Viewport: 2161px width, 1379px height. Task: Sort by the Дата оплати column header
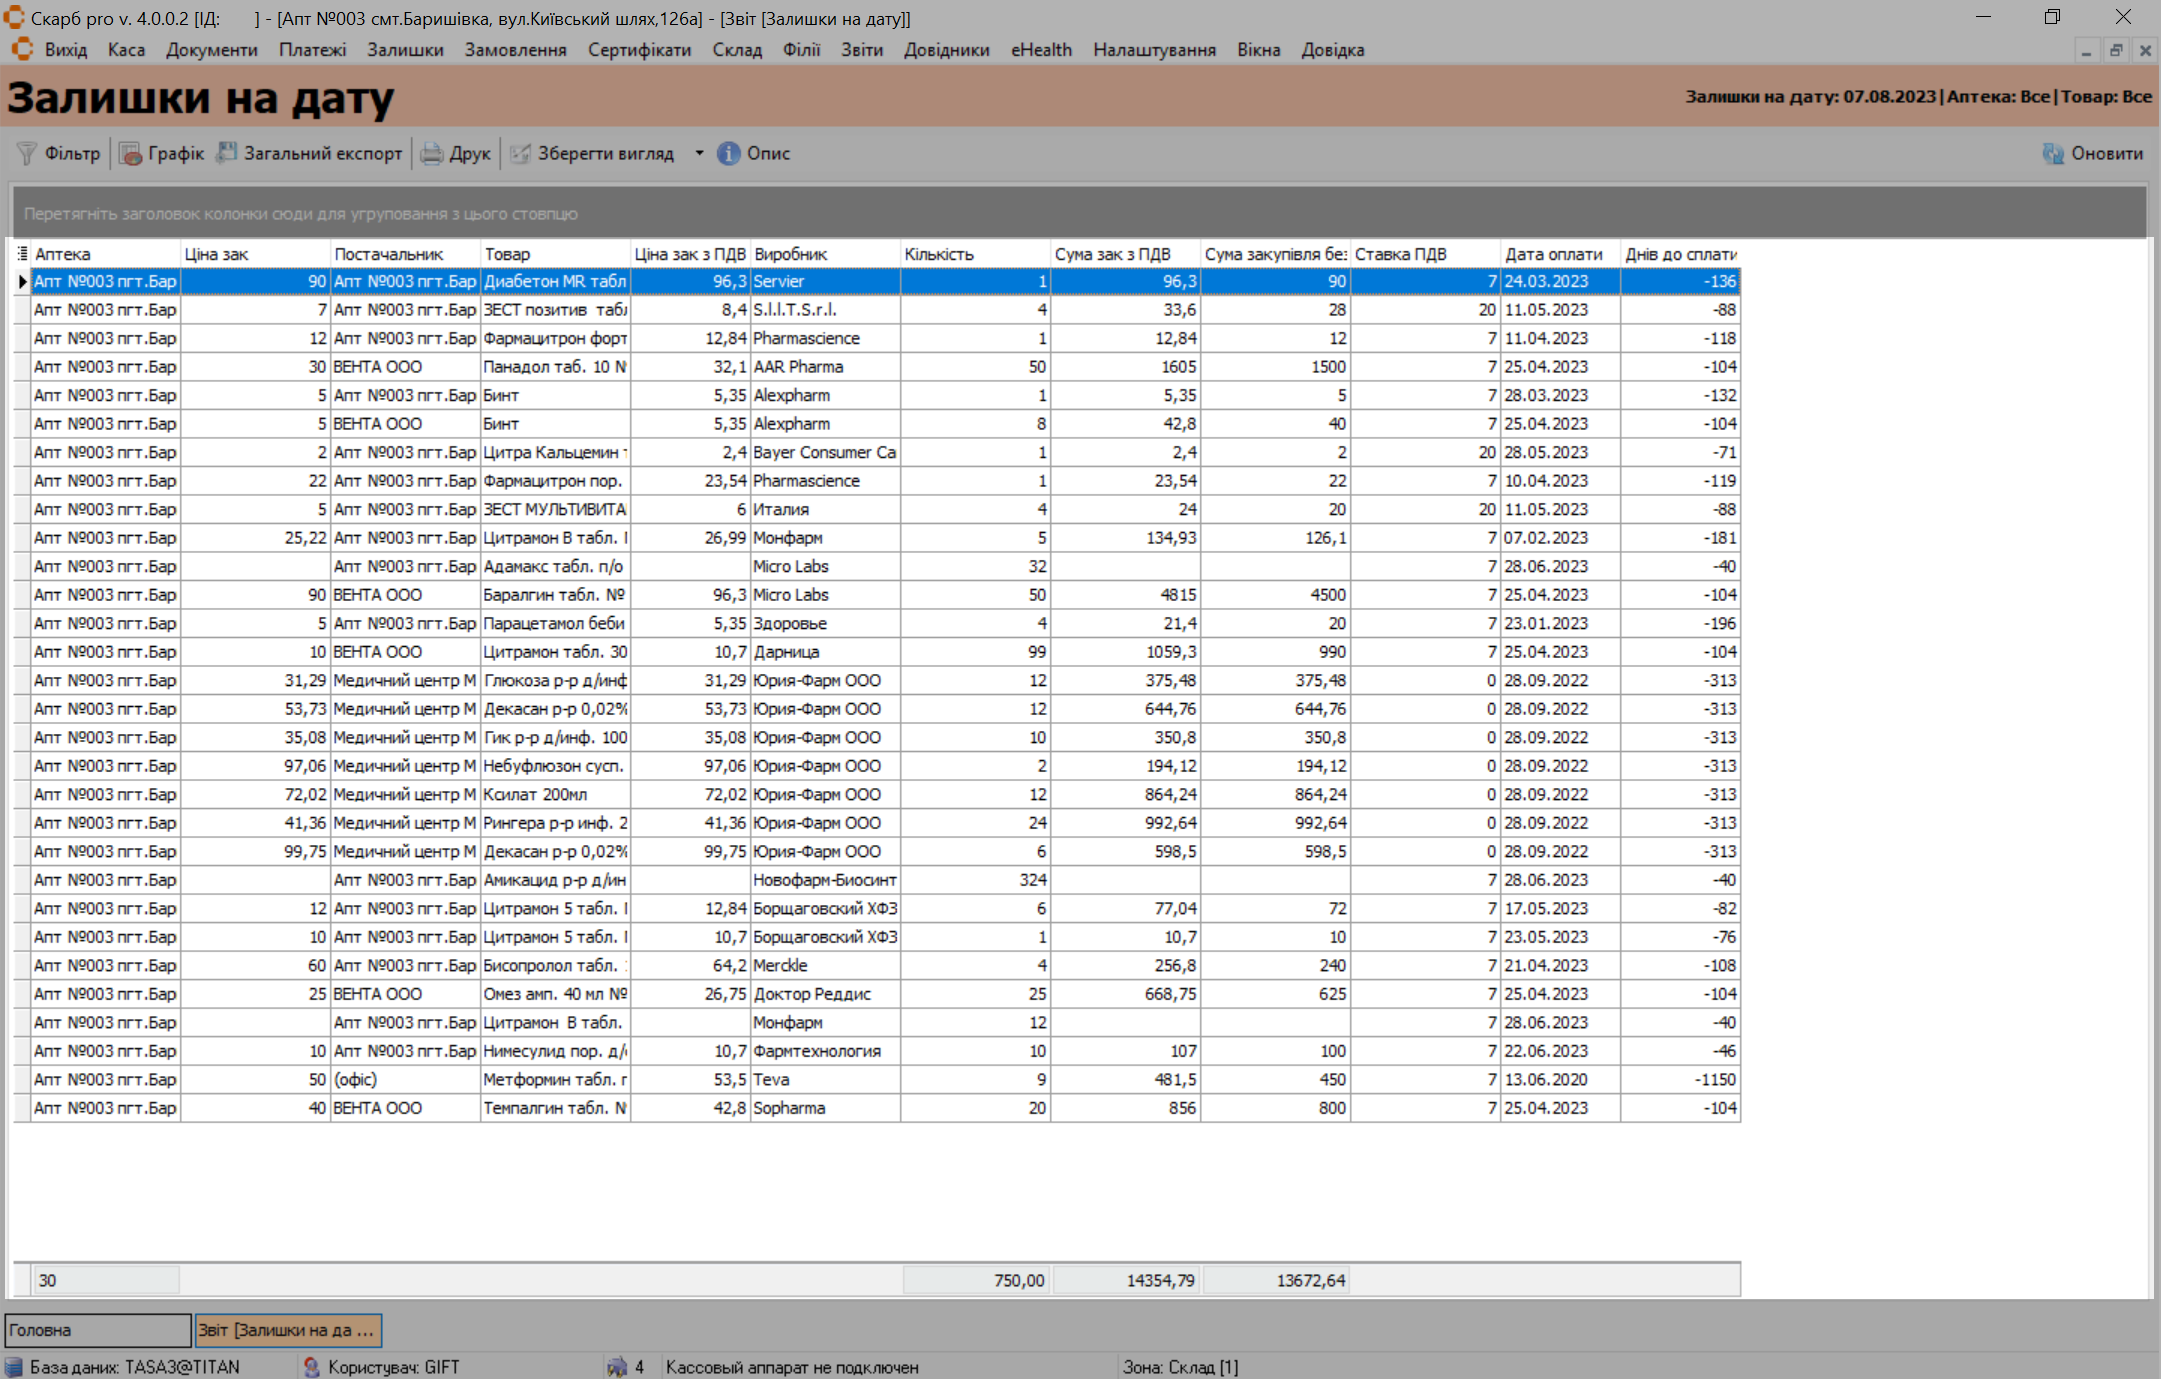pos(1553,254)
